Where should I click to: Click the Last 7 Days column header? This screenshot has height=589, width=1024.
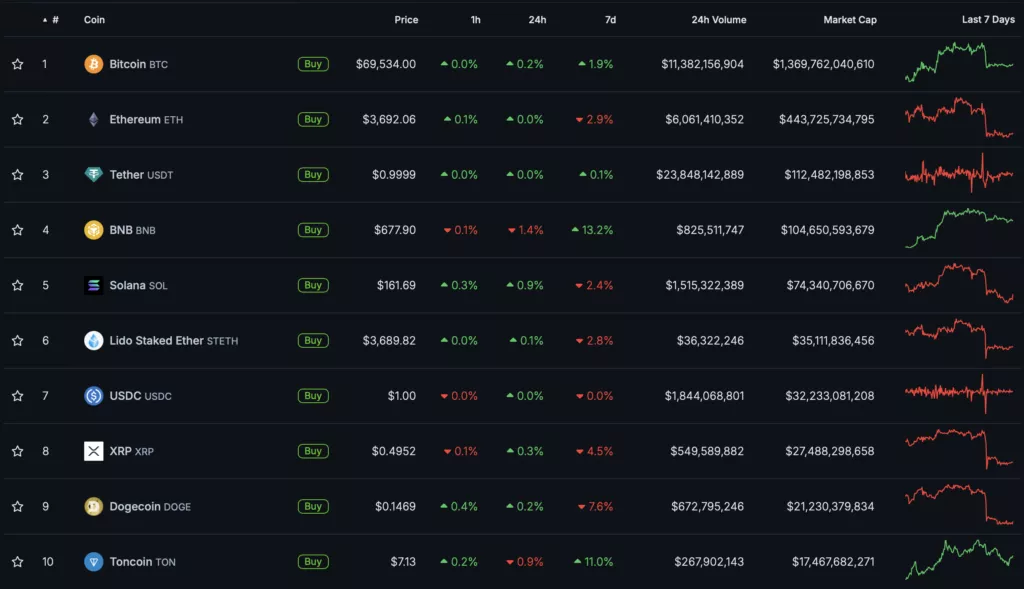988,20
